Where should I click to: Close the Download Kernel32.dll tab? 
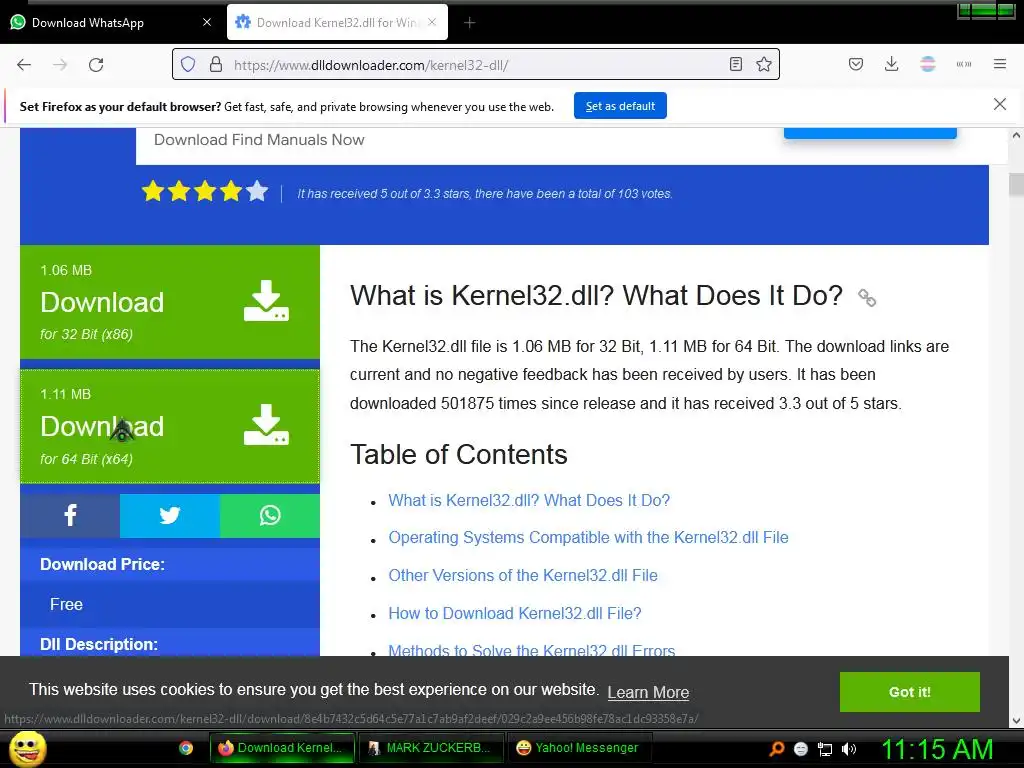[x=432, y=22]
